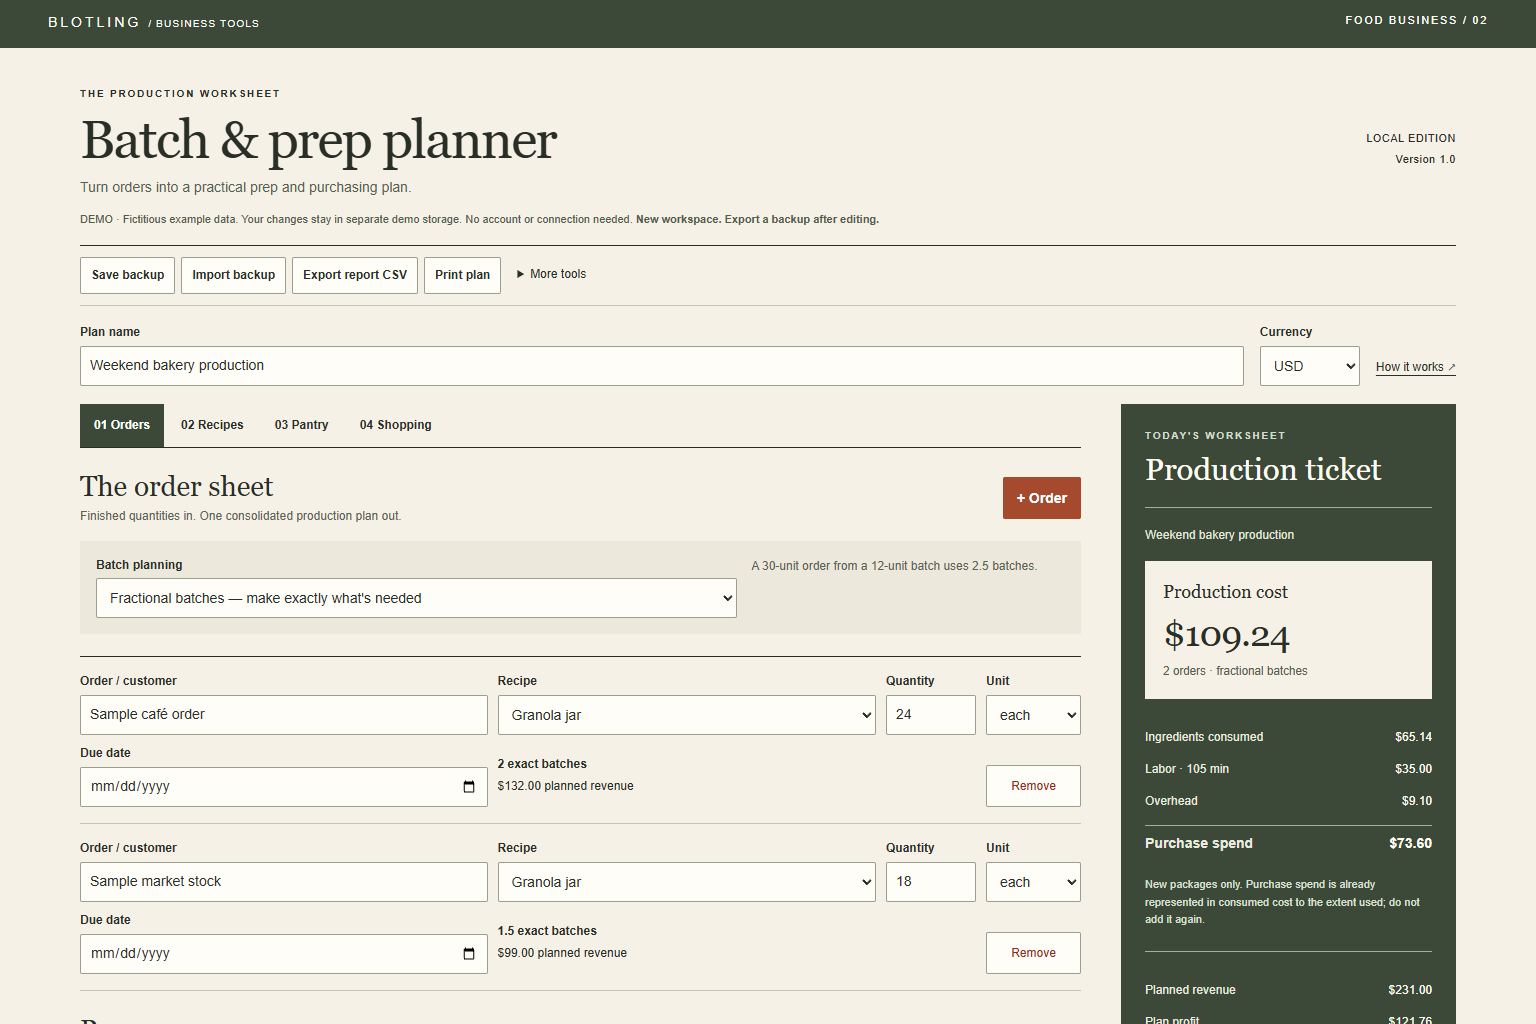Click the '1.5 exact batches' text
The width and height of the screenshot is (1536, 1024).
(547, 931)
